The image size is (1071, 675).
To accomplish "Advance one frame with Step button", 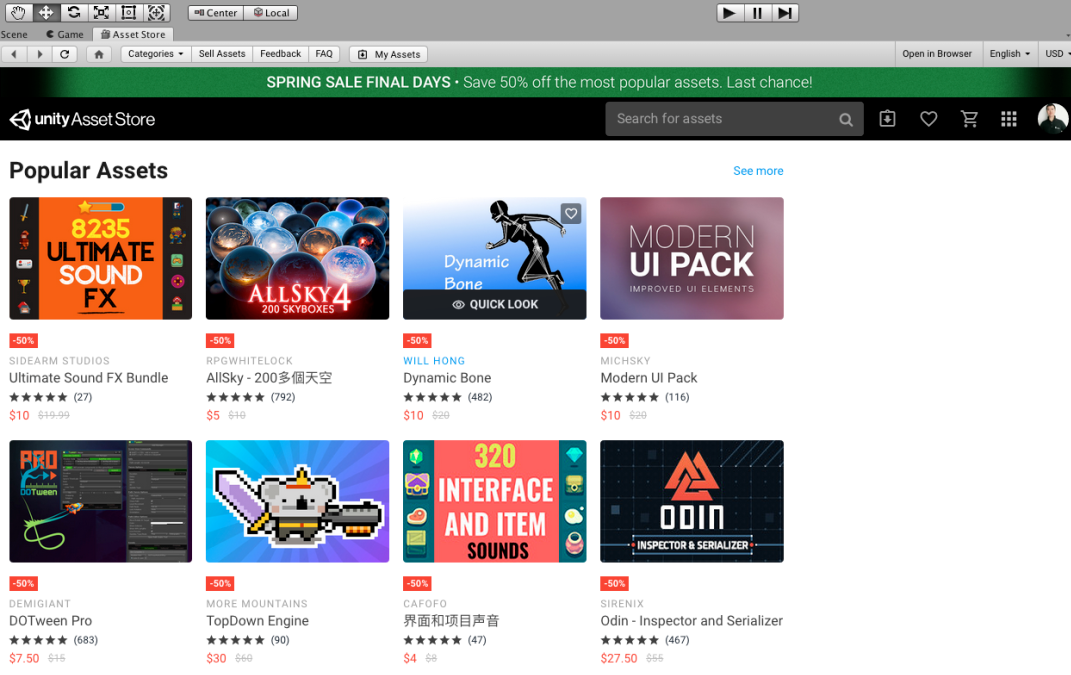I will tap(785, 13).
